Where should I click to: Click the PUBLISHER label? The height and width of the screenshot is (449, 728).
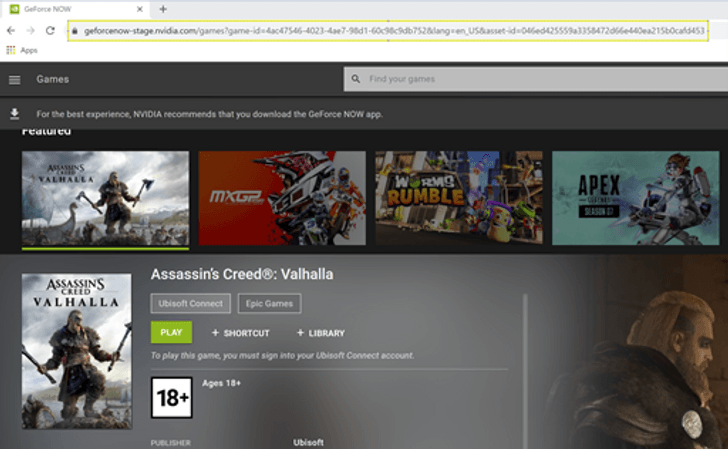pos(170,442)
